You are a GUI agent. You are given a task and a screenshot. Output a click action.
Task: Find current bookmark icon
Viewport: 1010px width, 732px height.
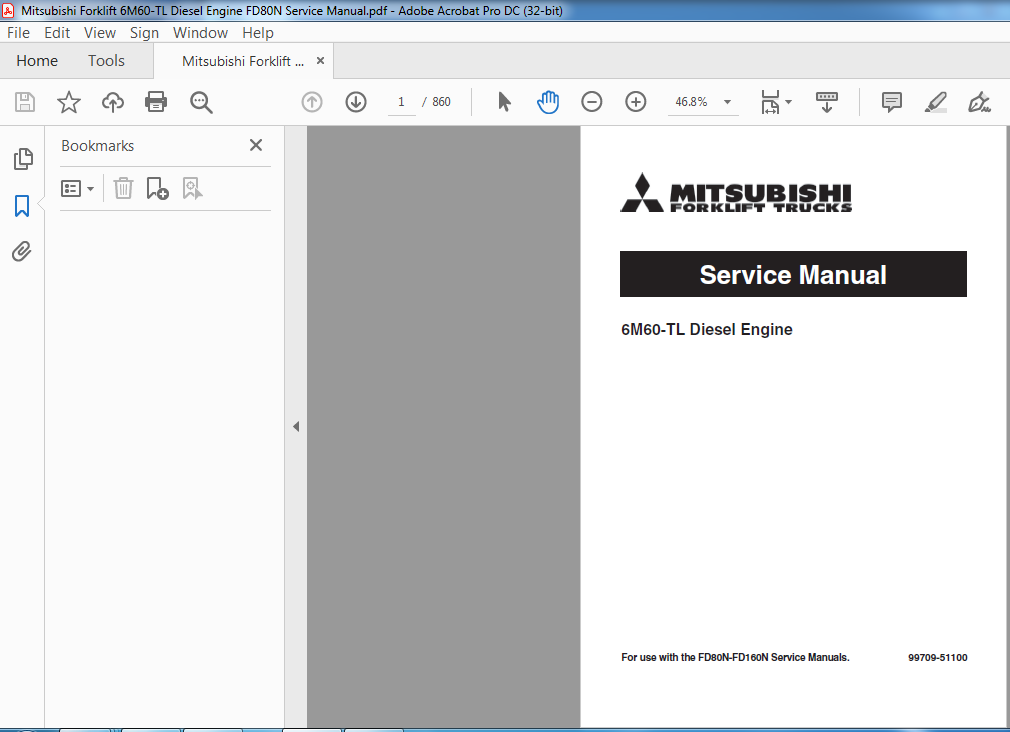point(192,189)
